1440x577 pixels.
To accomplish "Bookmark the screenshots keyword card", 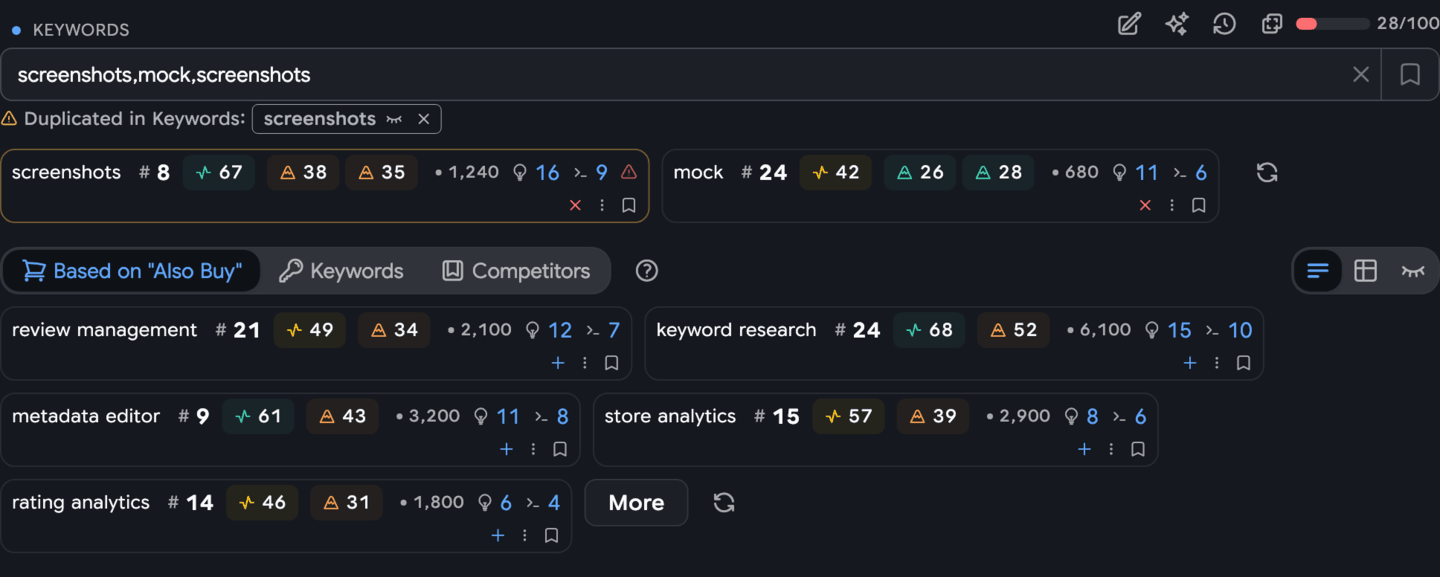I will (x=629, y=205).
